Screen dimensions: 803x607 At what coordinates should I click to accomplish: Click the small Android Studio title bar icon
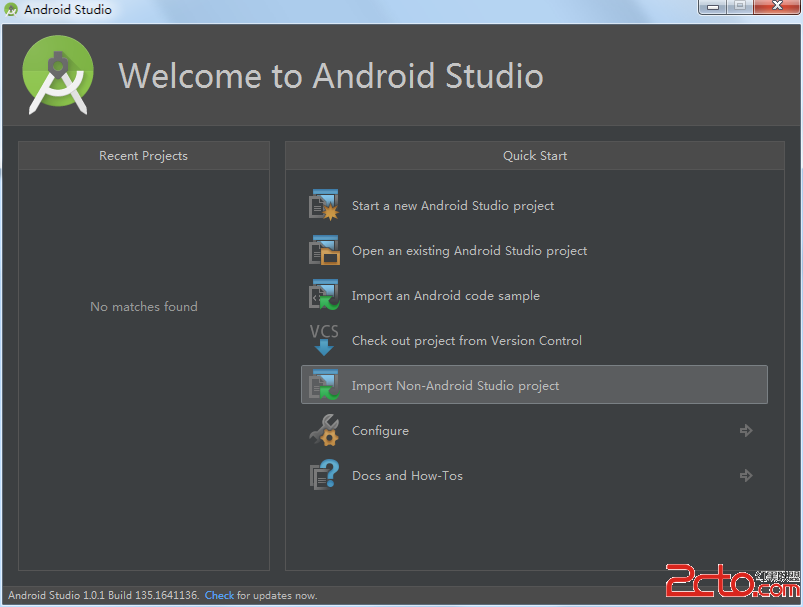(x=10, y=9)
